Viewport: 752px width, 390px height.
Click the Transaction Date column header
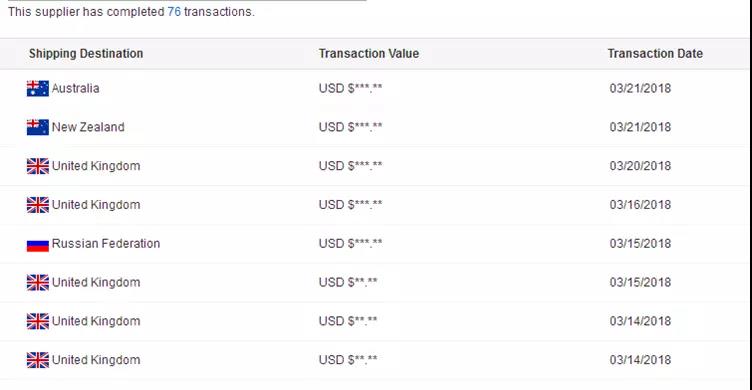pos(655,53)
